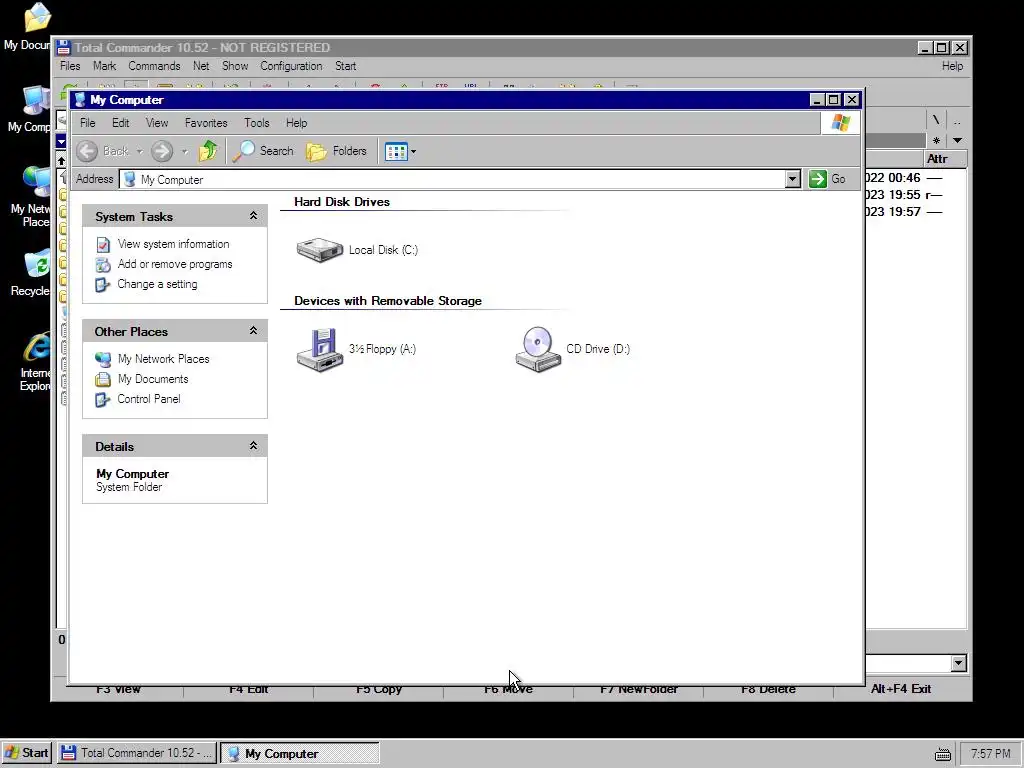Open Total Commander Help menu
The image size is (1024, 768).
(952, 66)
